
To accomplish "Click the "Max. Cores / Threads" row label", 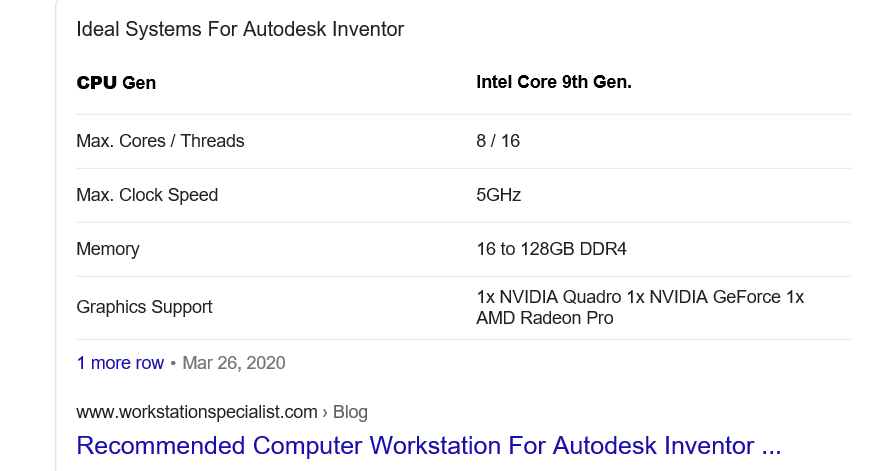I will click(160, 141).
